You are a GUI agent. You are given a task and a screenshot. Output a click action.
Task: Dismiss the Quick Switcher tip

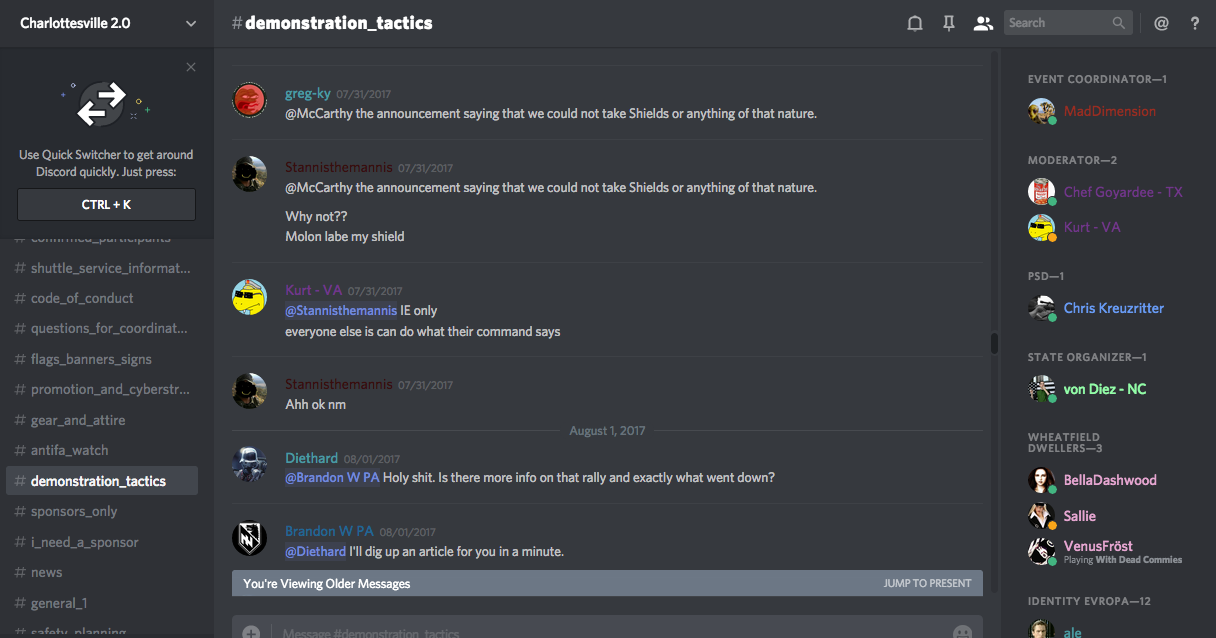(191, 67)
